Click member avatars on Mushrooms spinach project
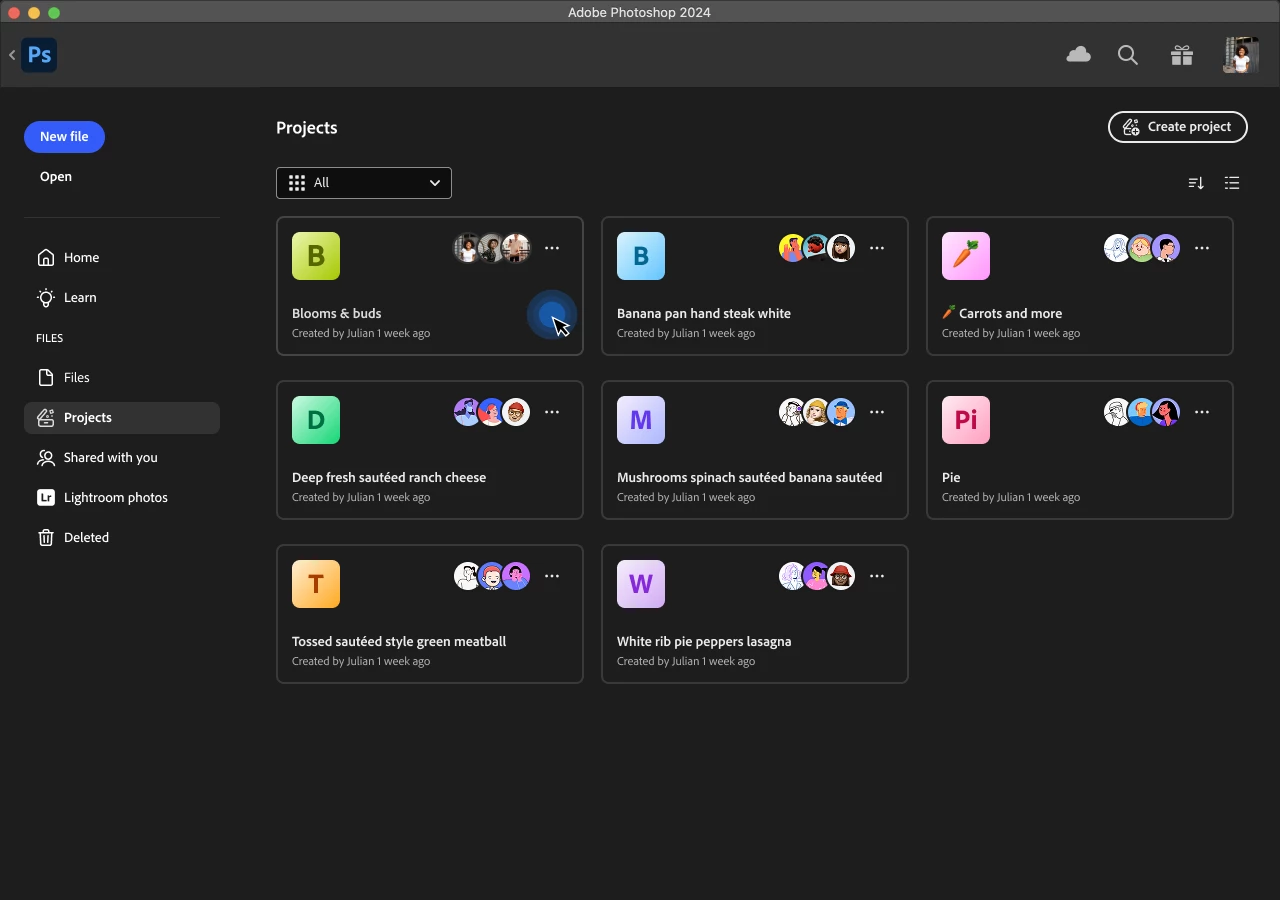 pos(817,412)
